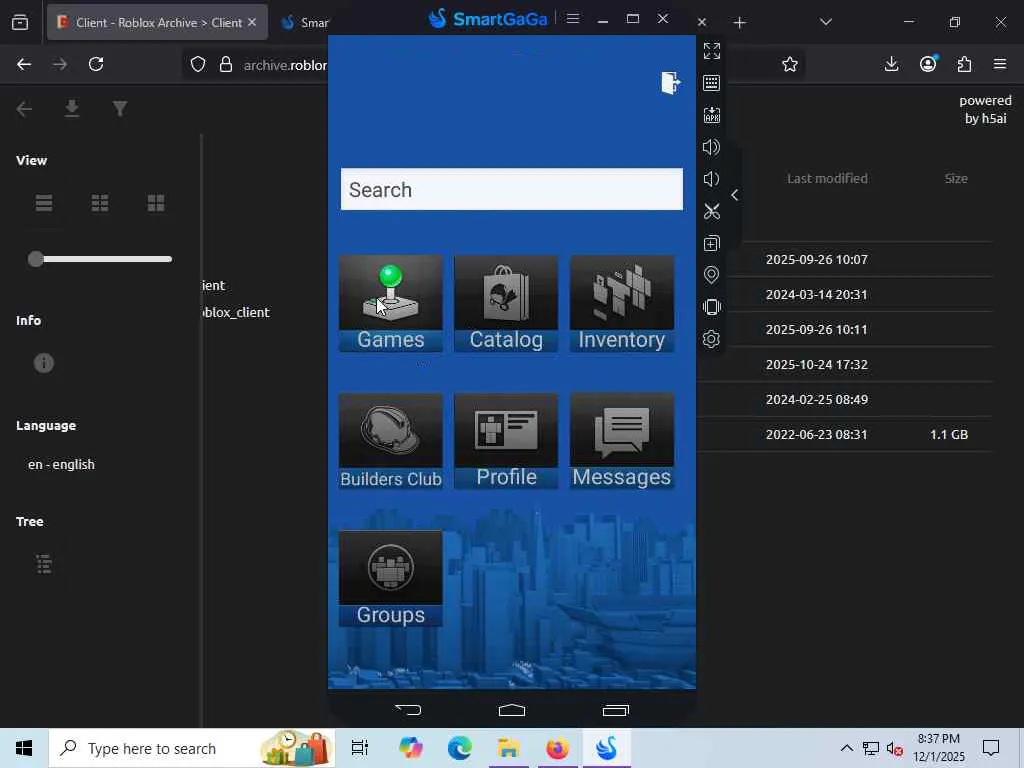The height and width of the screenshot is (768, 1024).
Task: Open the Firefox application menu
Action: (1000, 64)
